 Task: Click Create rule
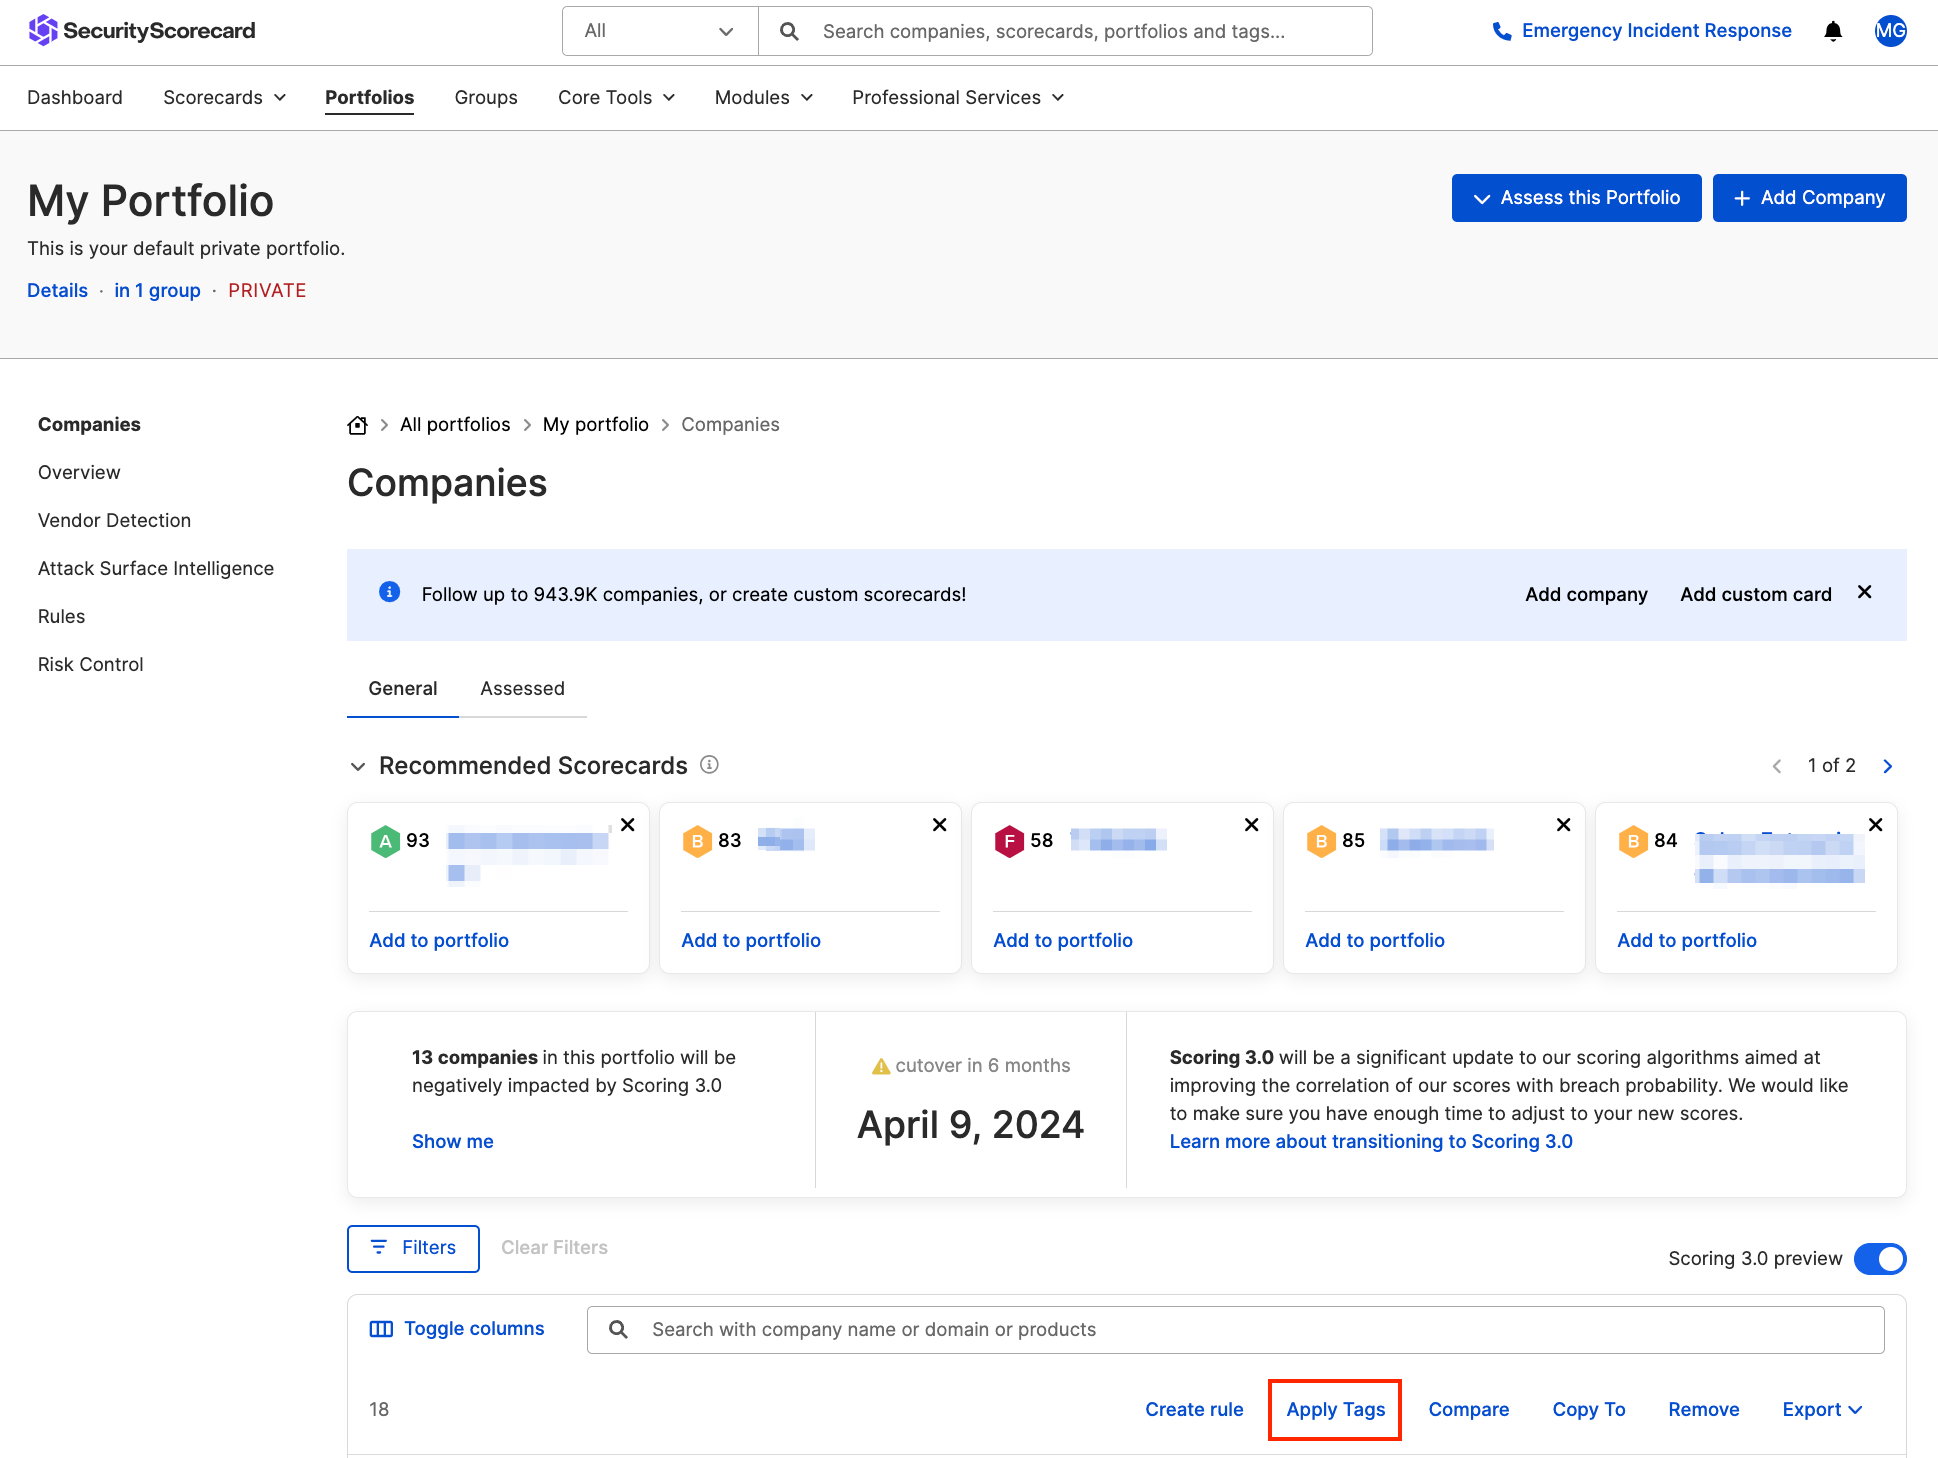(x=1194, y=1410)
